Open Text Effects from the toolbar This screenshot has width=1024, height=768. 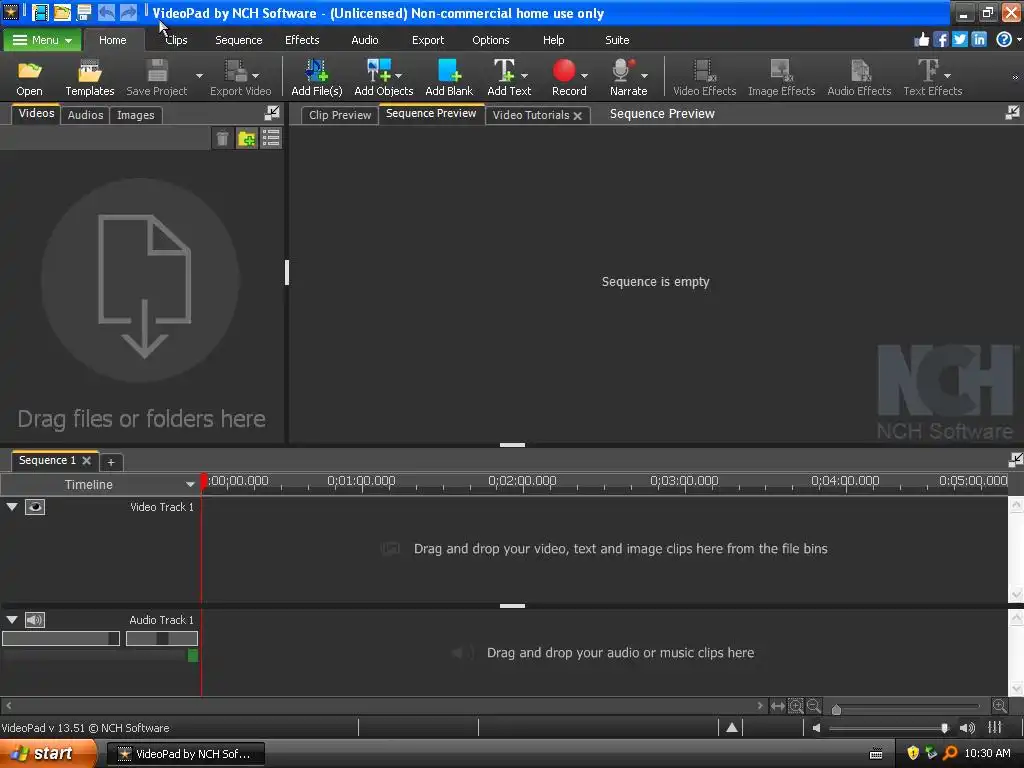pyautogui.click(x=928, y=70)
